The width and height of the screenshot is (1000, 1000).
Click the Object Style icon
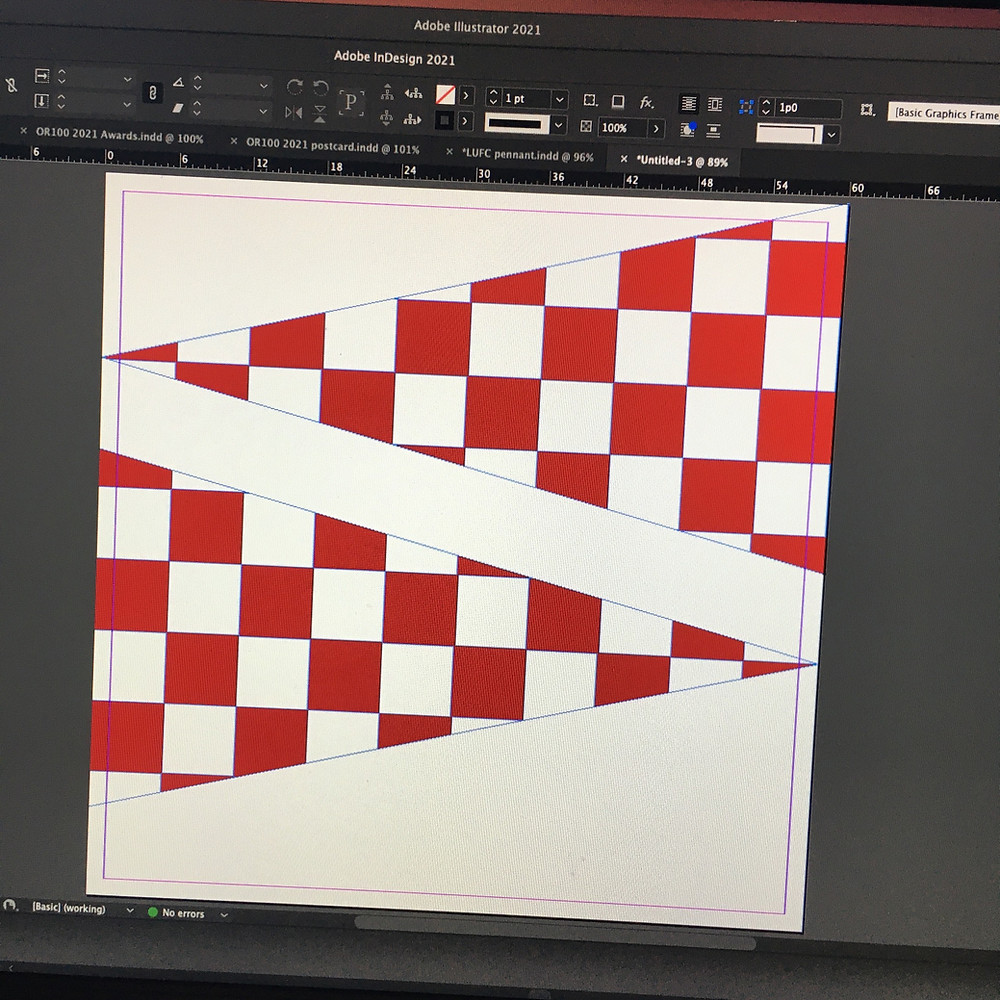pyautogui.click(x=866, y=110)
